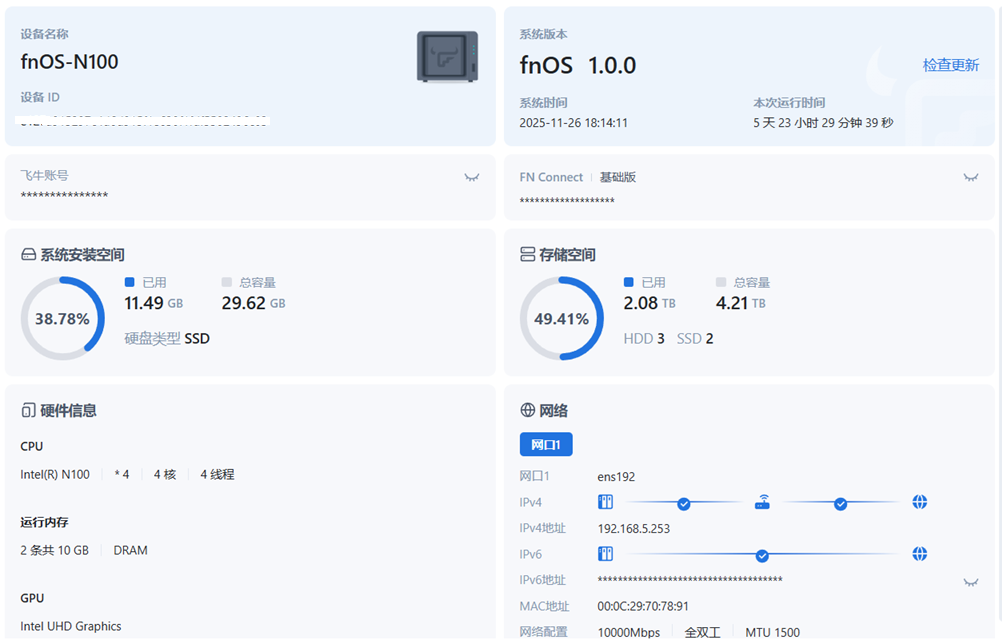Click the 38.78% system space usage ring
The height and width of the screenshot is (639, 1002).
tap(62, 319)
